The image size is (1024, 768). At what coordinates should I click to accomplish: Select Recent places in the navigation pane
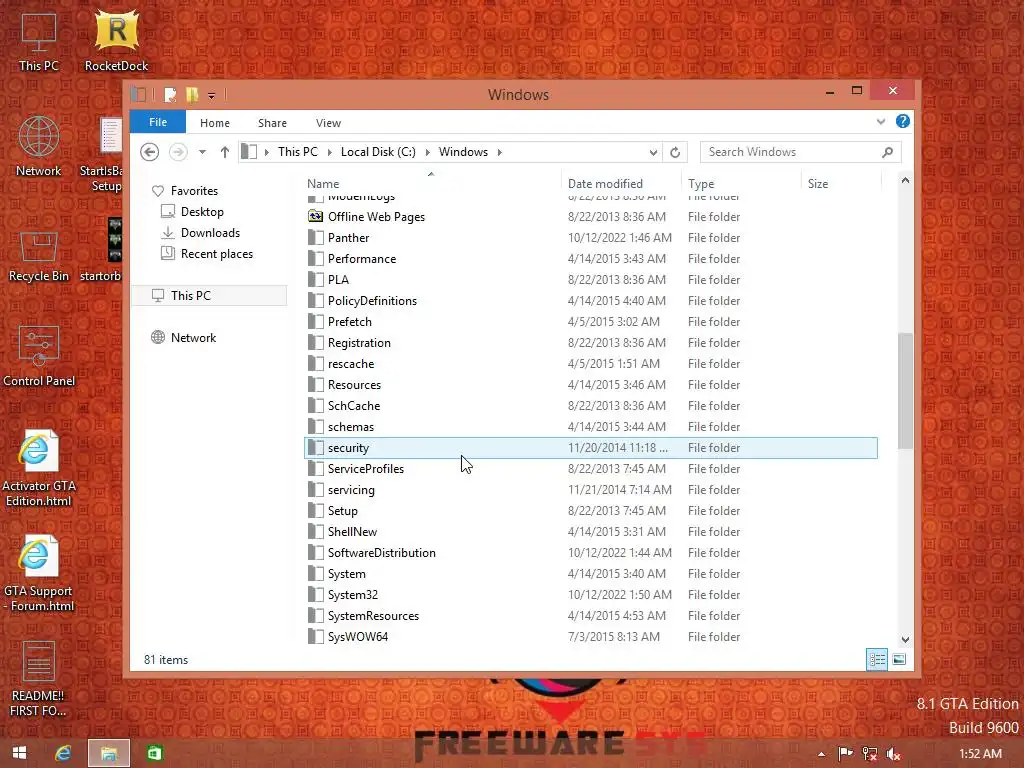click(216, 253)
